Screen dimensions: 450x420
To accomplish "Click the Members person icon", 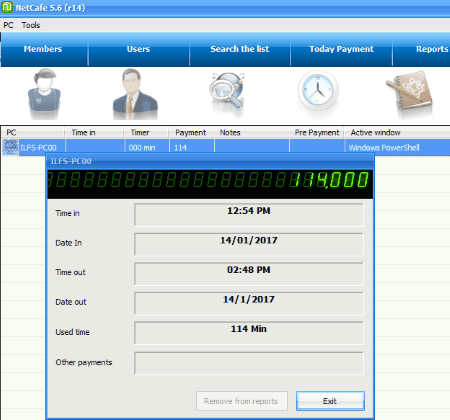I will [44, 94].
